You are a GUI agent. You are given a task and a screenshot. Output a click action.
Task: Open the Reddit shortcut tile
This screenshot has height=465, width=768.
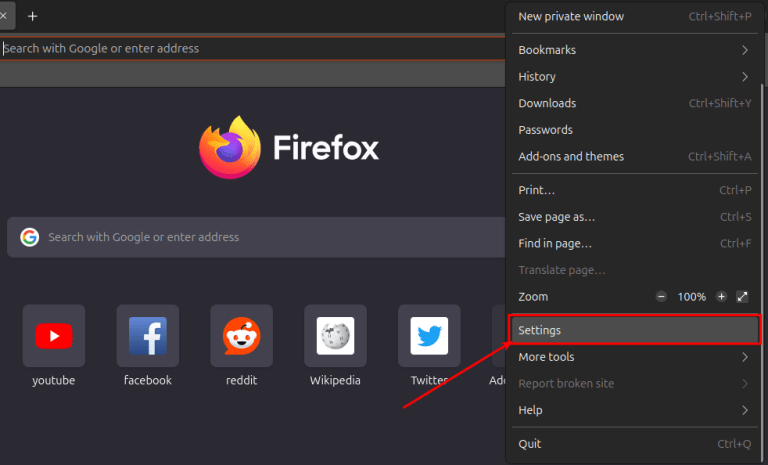pos(241,336)
